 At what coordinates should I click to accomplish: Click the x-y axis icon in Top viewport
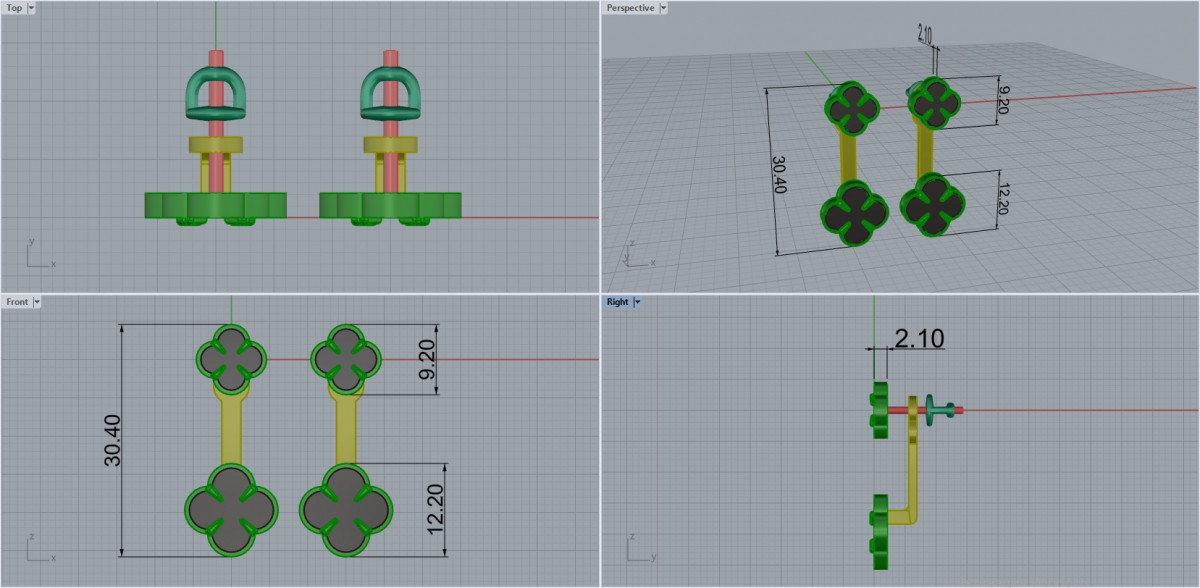[x=39, y=254]
